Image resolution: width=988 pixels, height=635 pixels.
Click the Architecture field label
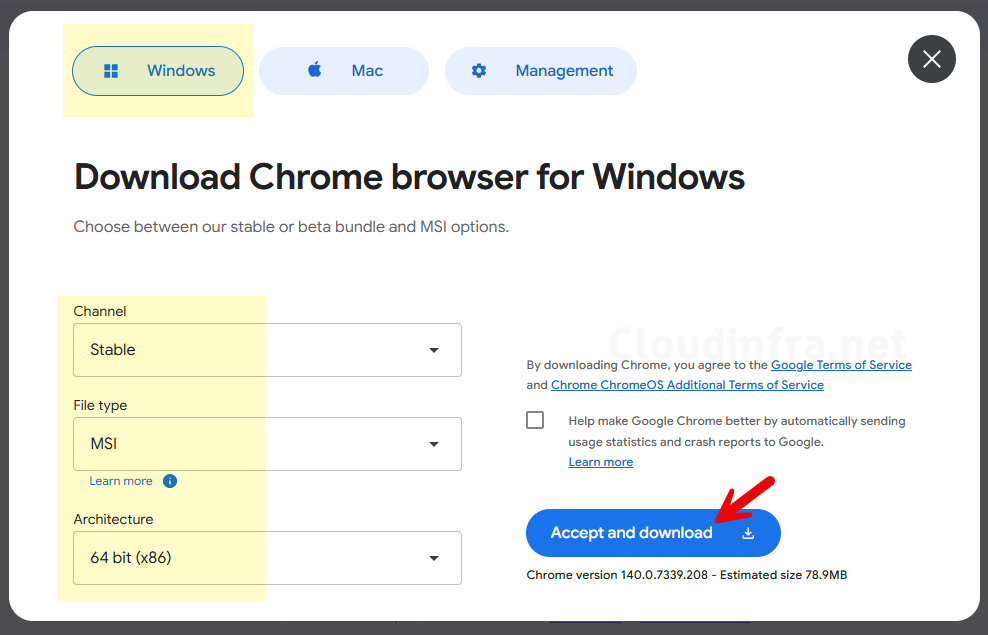click(113, 519)
